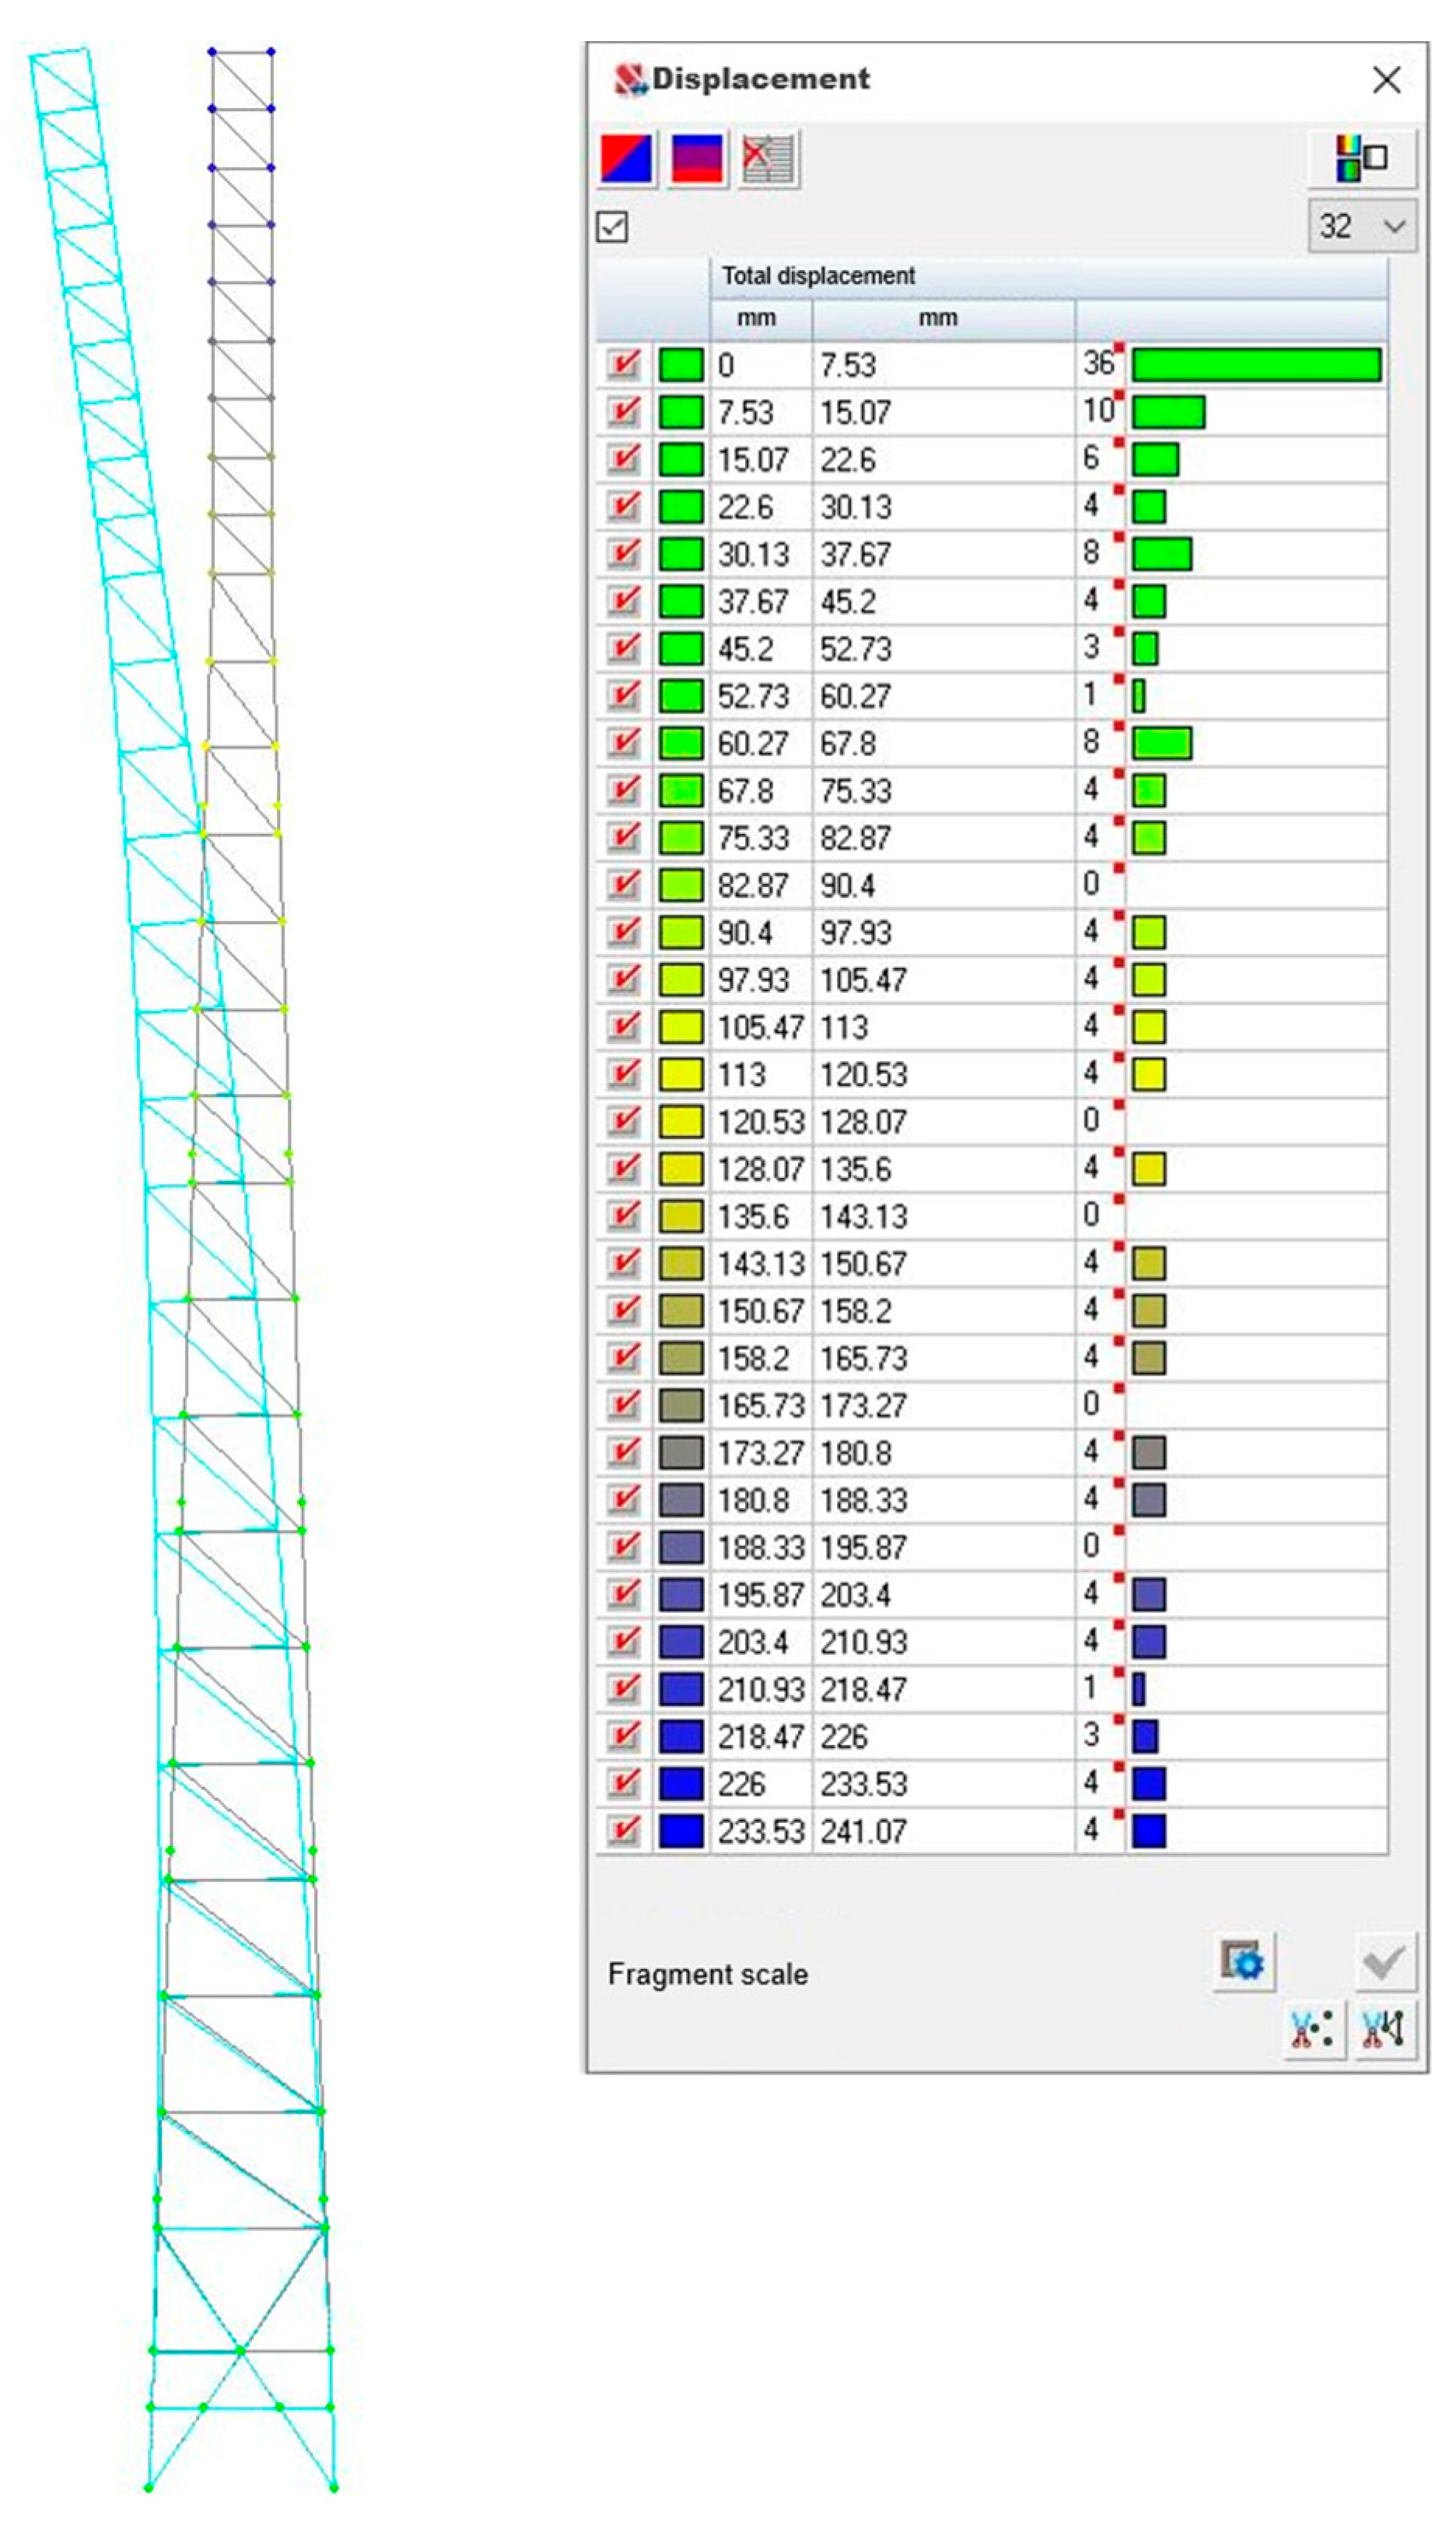
Task: Open the rainbow color palette settings button
Action: pyautogui.click(x=1360, y=158)
